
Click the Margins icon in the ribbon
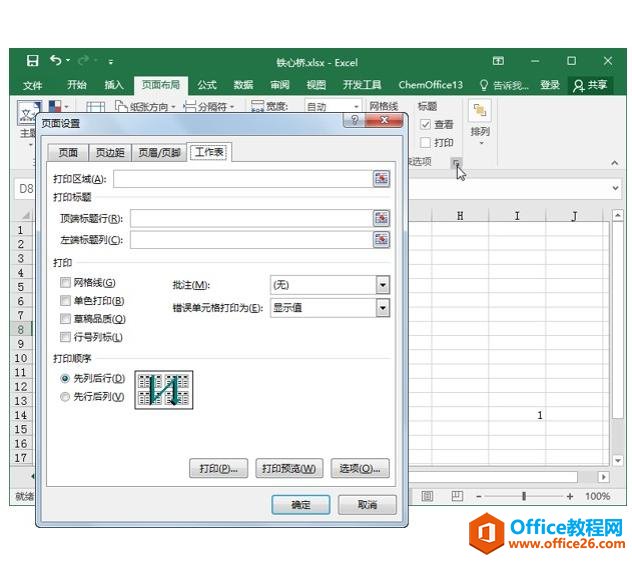pos(96,107)
